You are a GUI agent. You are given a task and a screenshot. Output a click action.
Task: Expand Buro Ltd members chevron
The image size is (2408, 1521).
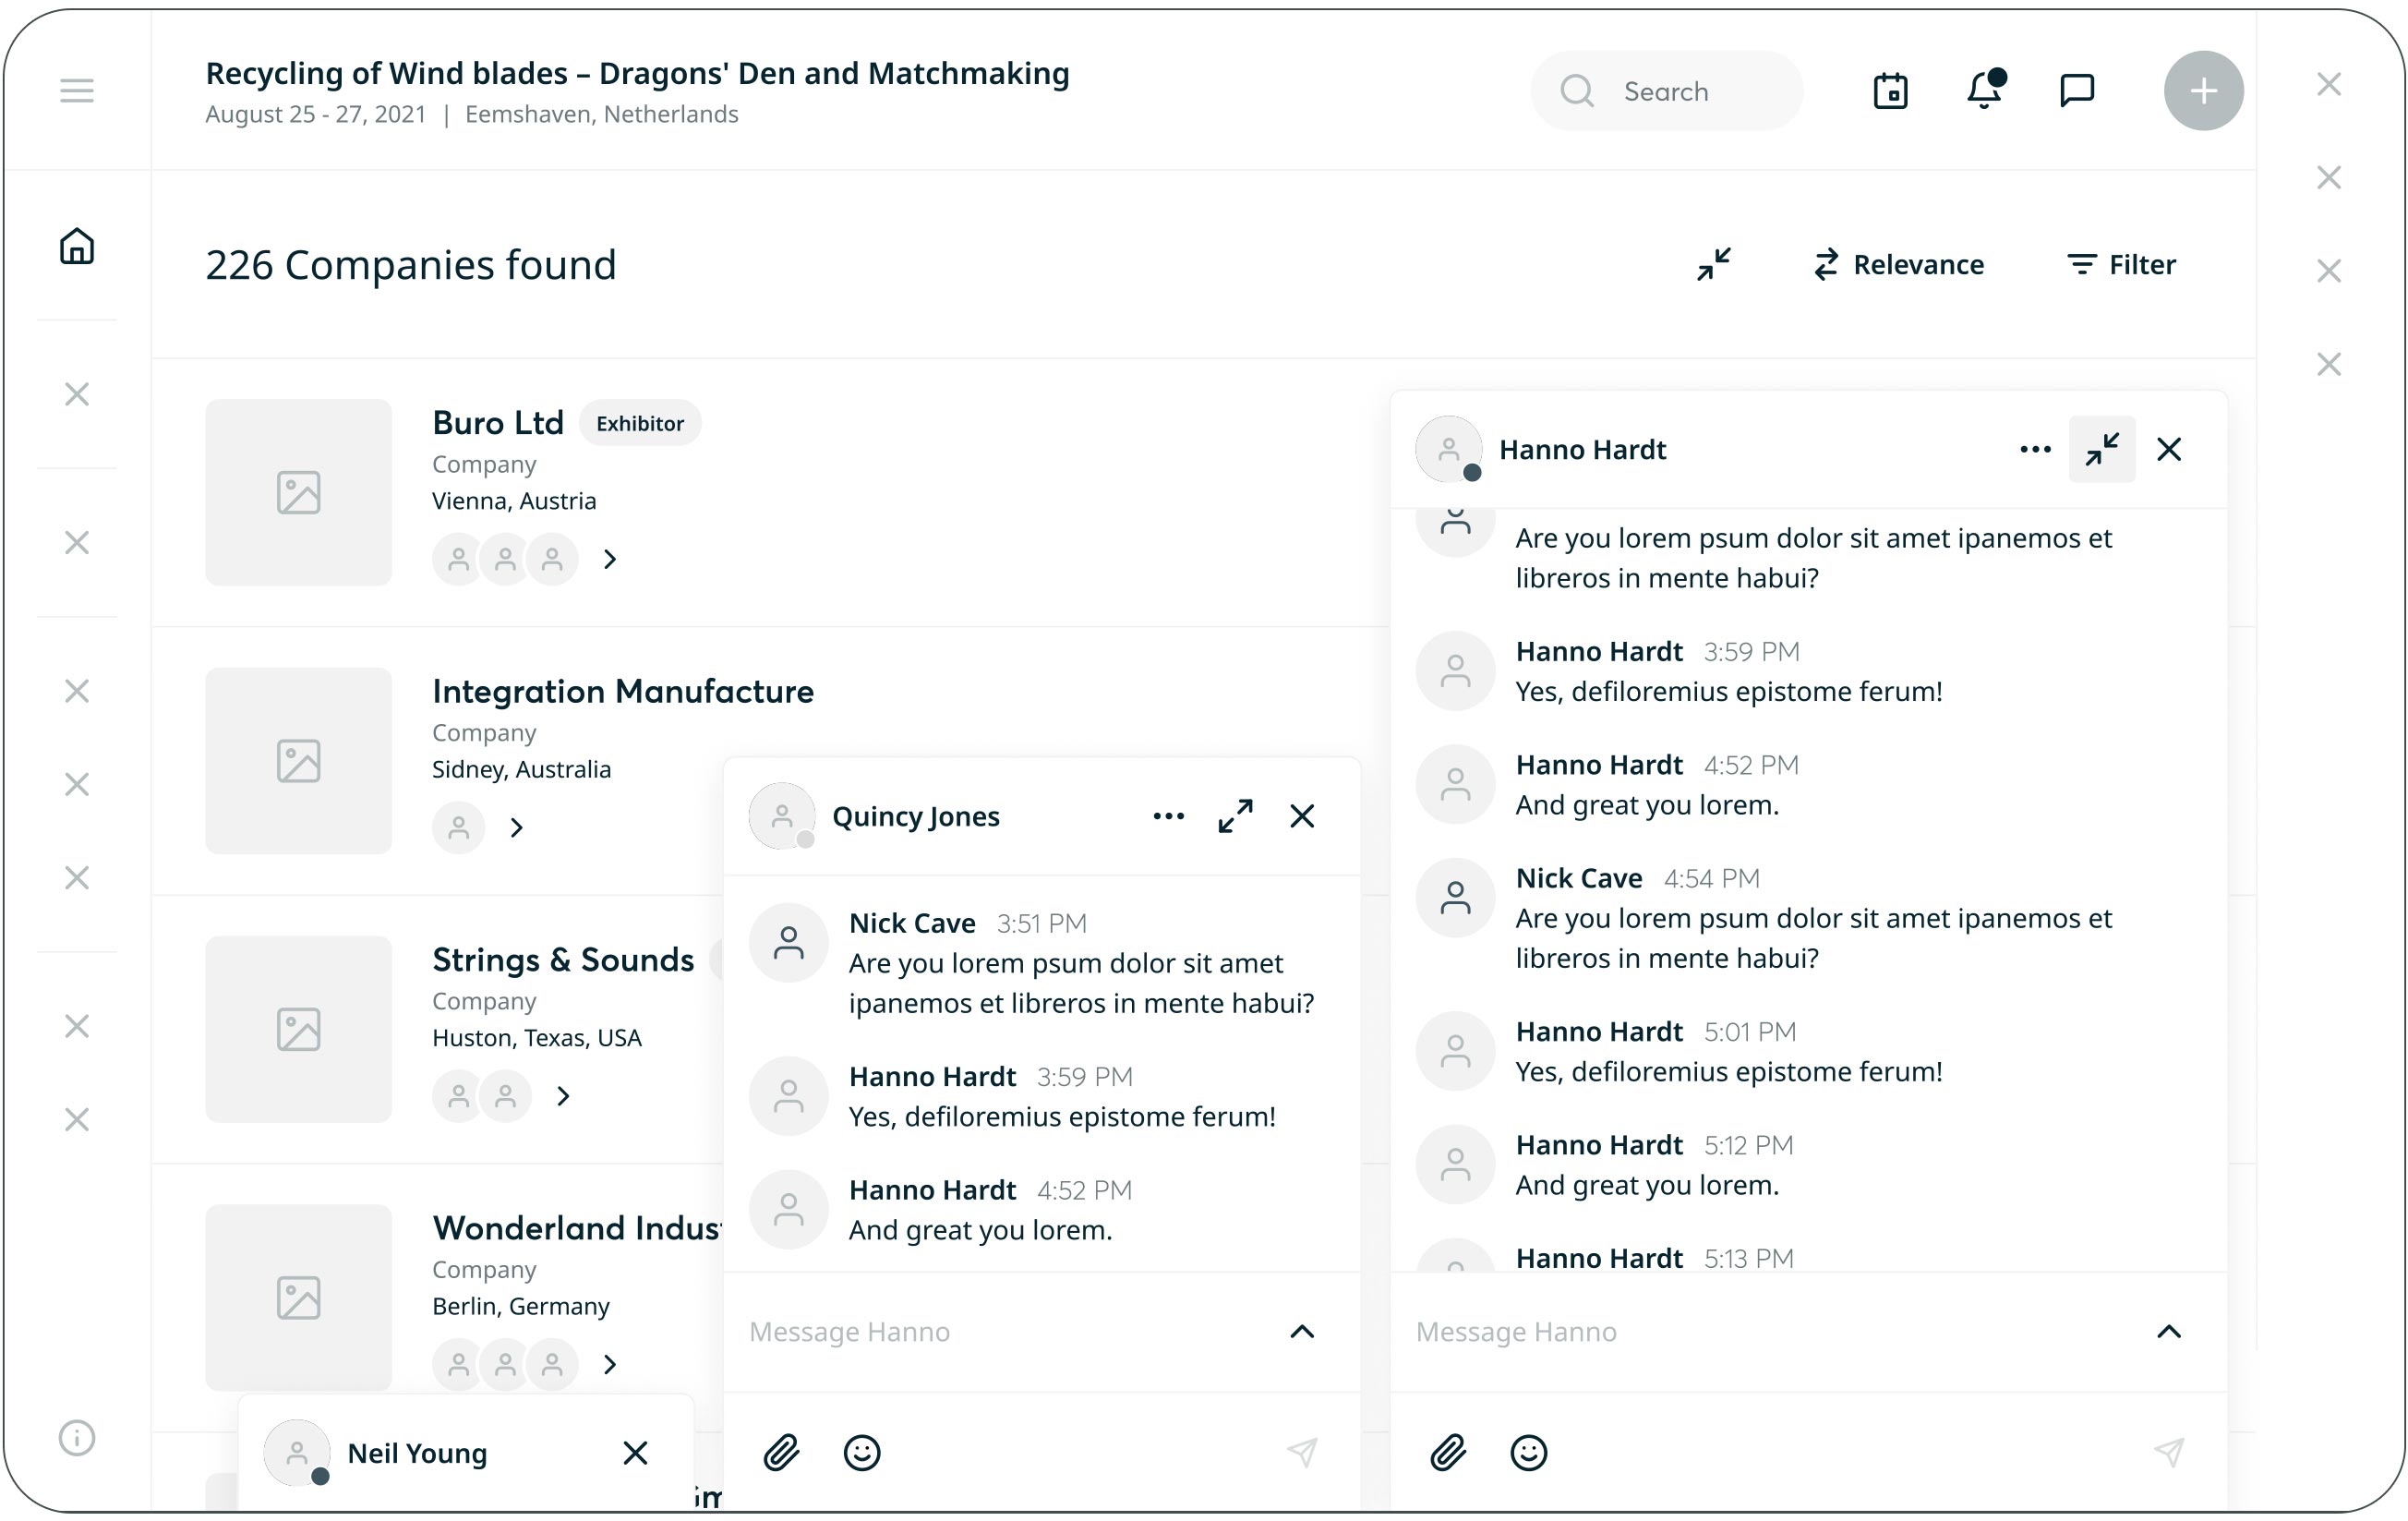coord(610,559)
